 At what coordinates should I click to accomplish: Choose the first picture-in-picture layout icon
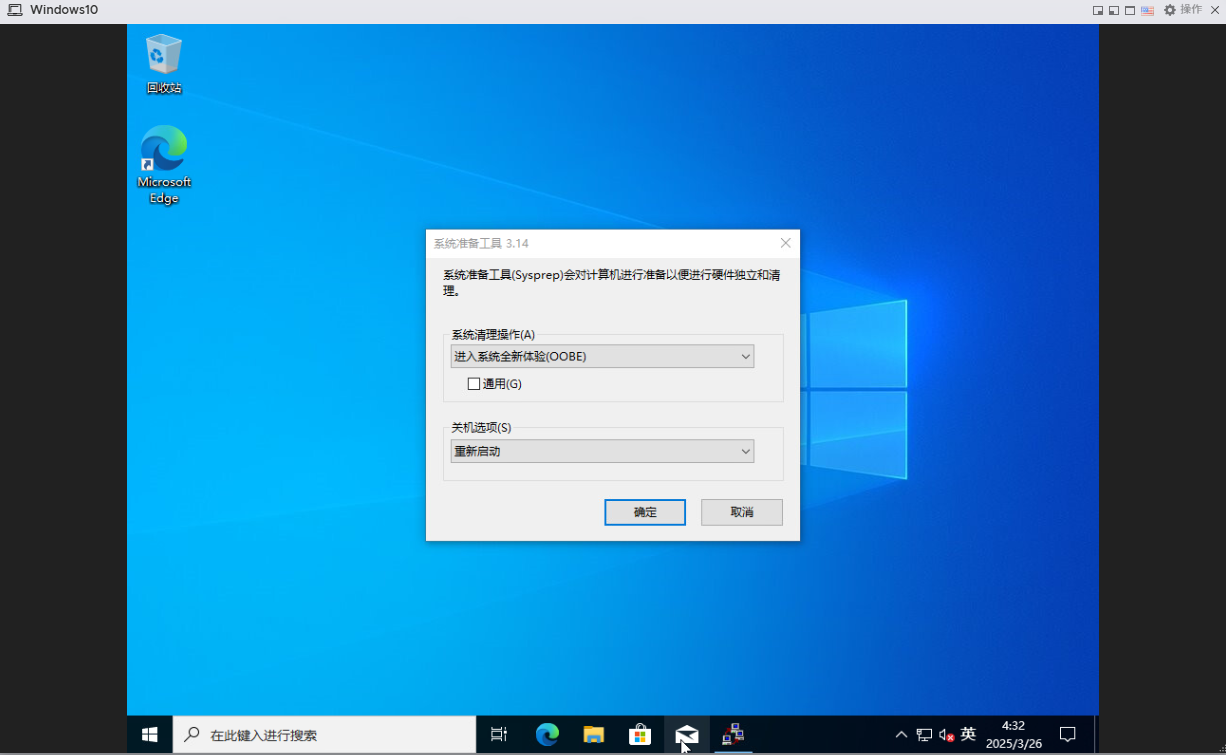[1098, 10]
